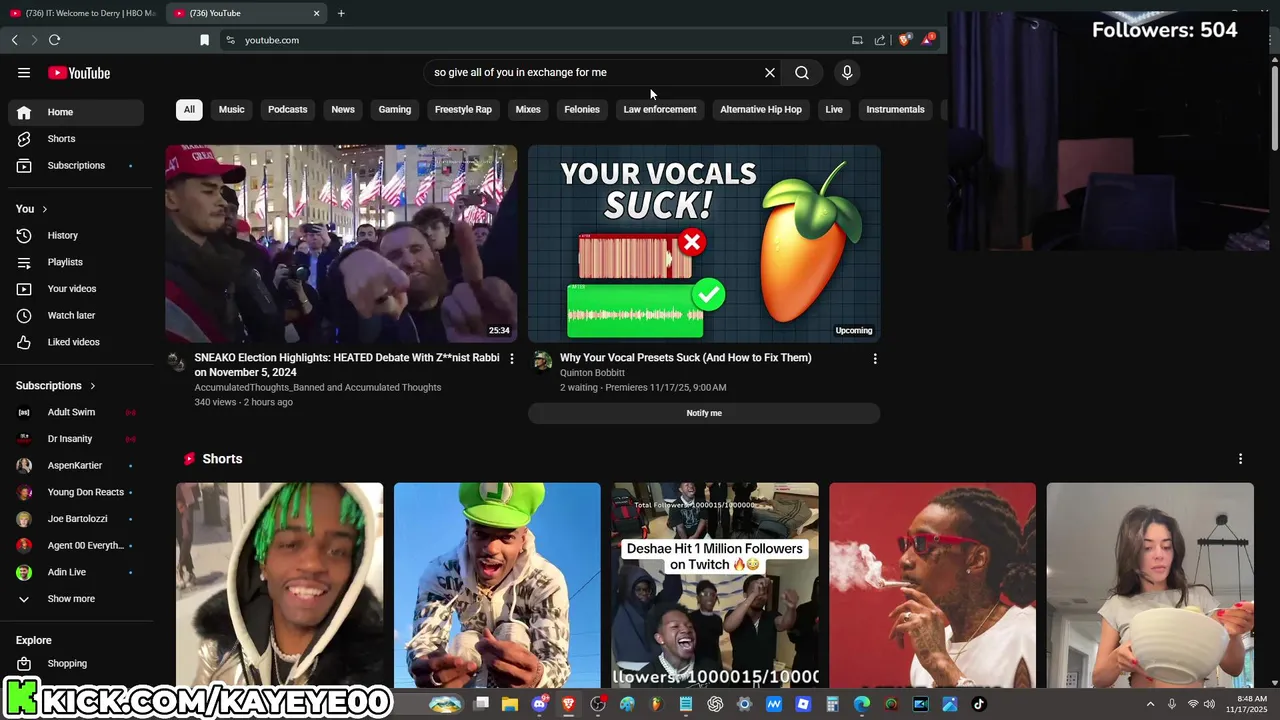Open Liked videos
The width and height of the screenshot is (1280, 720).
coord(76,342)
